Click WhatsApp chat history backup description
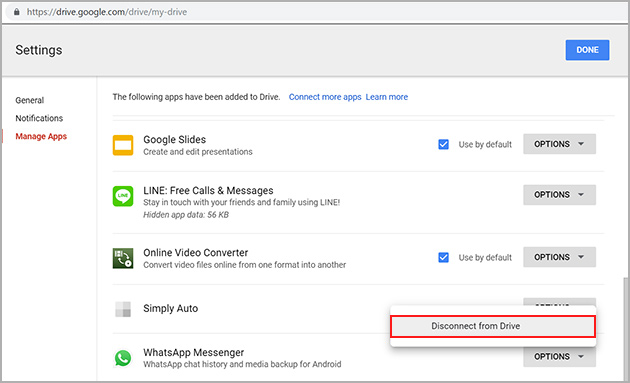 [242, 364]
